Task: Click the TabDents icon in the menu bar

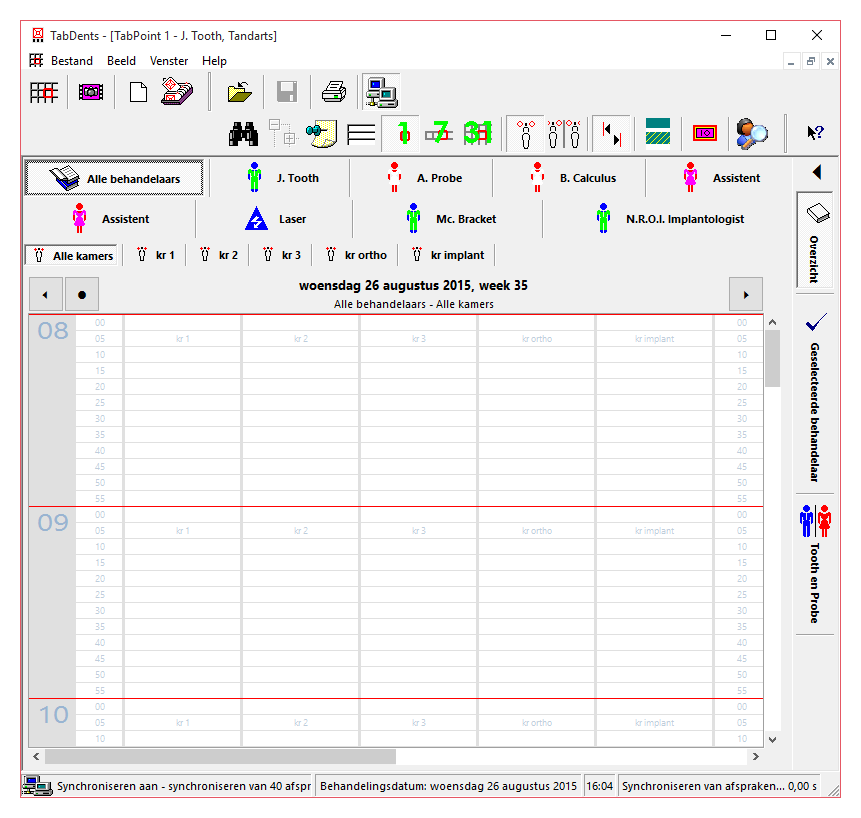Action: pos(36,60)
